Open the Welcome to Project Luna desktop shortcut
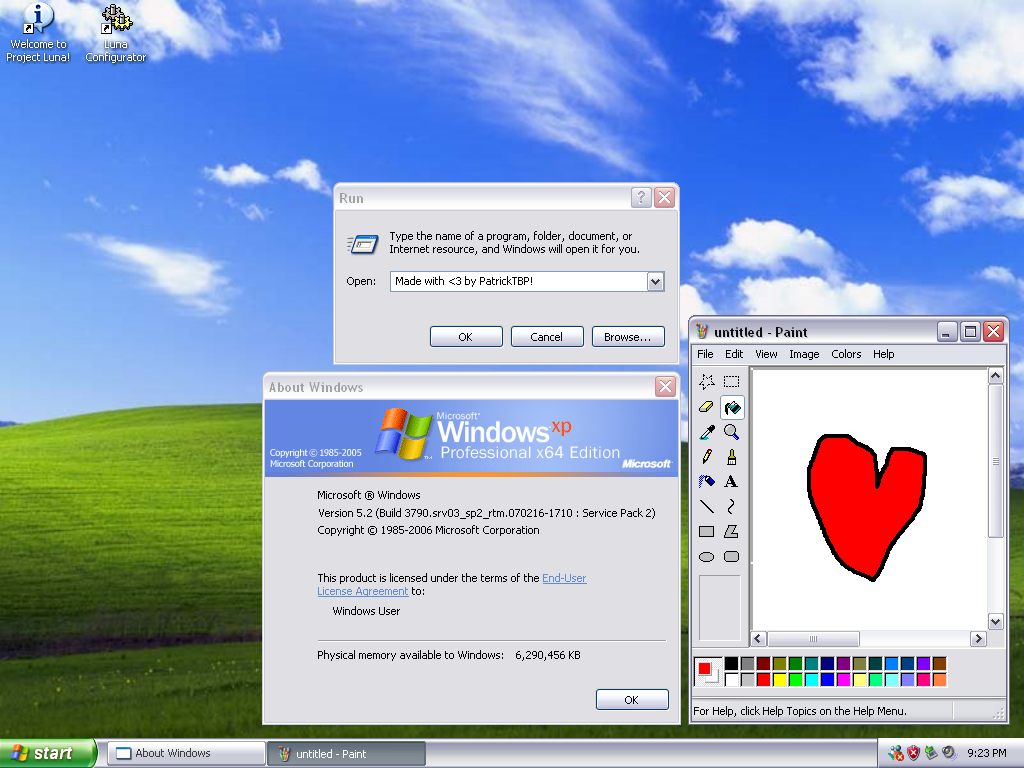Screen dimensions: 1024x768 pos(38,32)
